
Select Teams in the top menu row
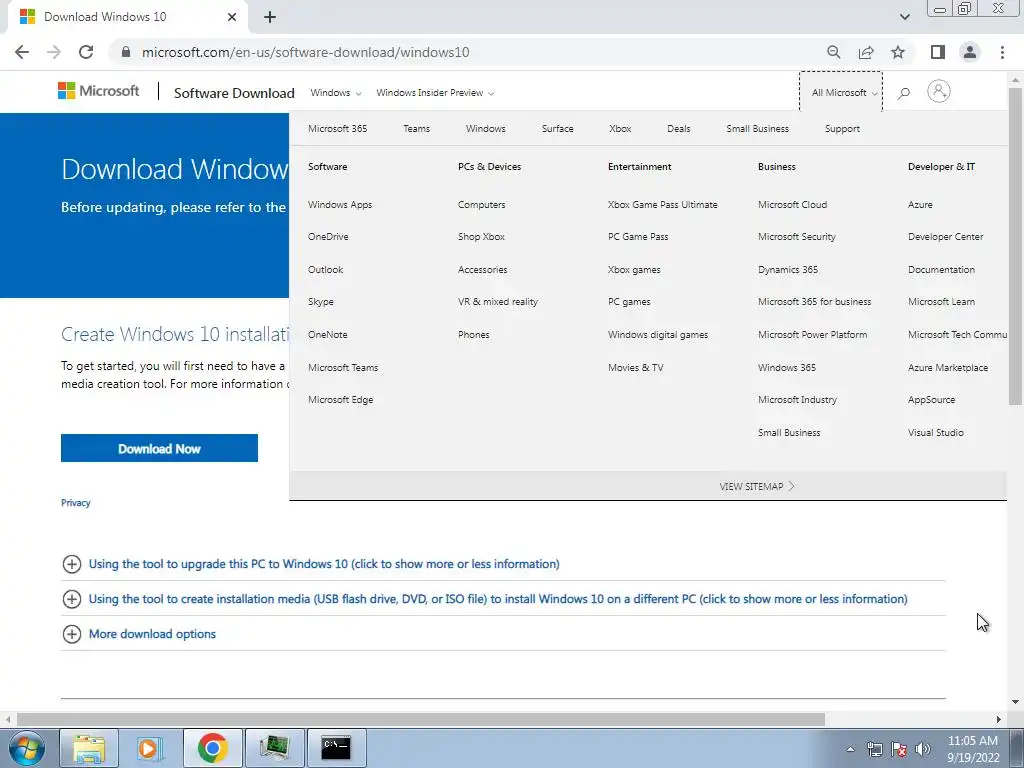pyautogui.click(x=417, y=129)
